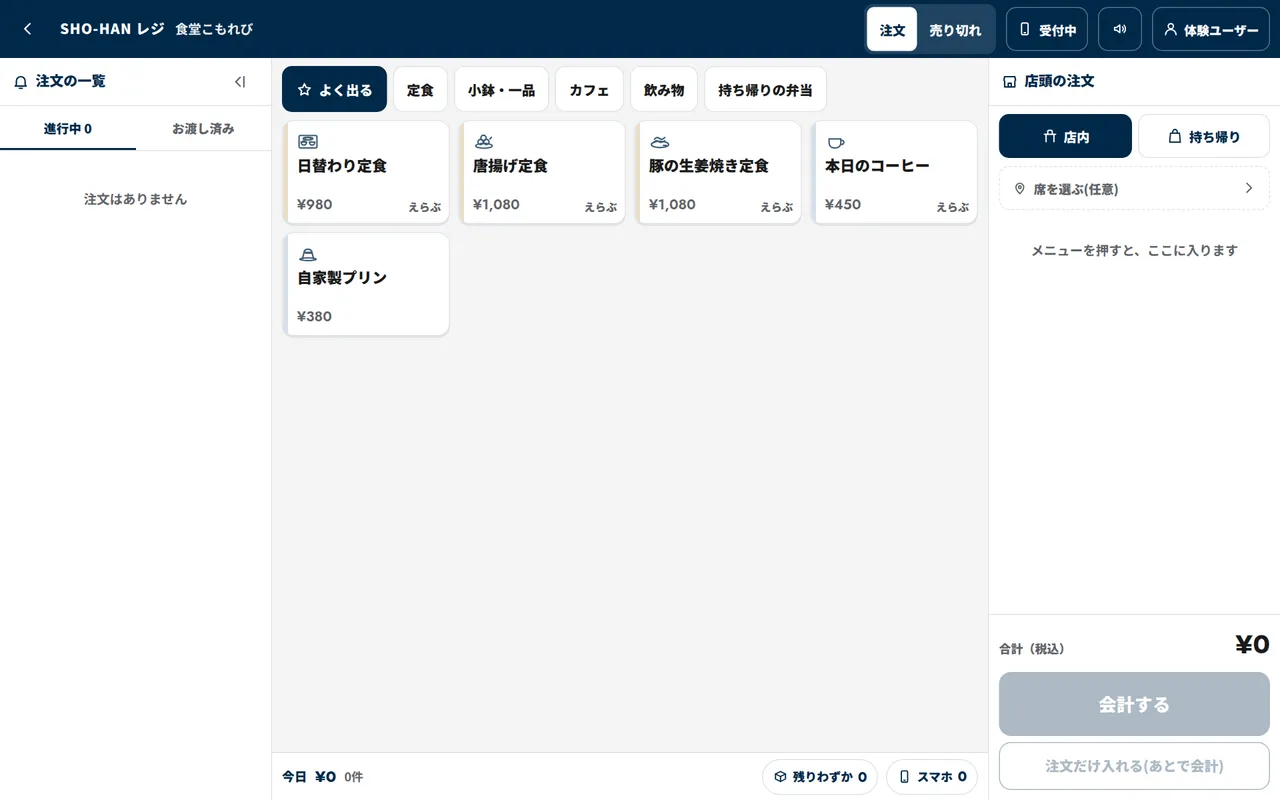Select the 飲み物 category
Viewport: 1280px width, 800px height.
[664, 89]
